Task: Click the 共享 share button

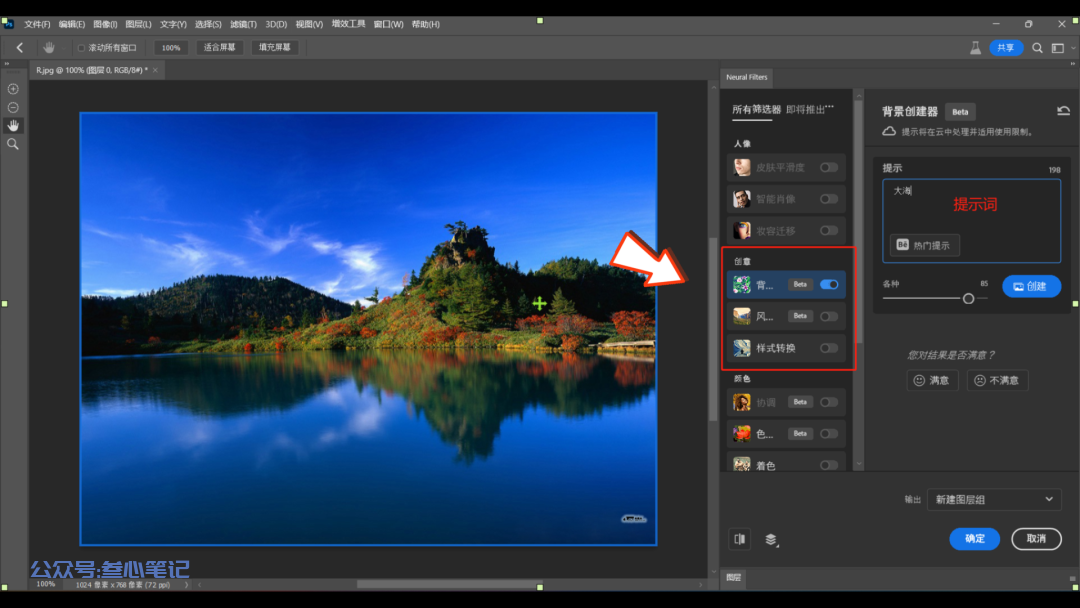Action: click(1006, 48)
